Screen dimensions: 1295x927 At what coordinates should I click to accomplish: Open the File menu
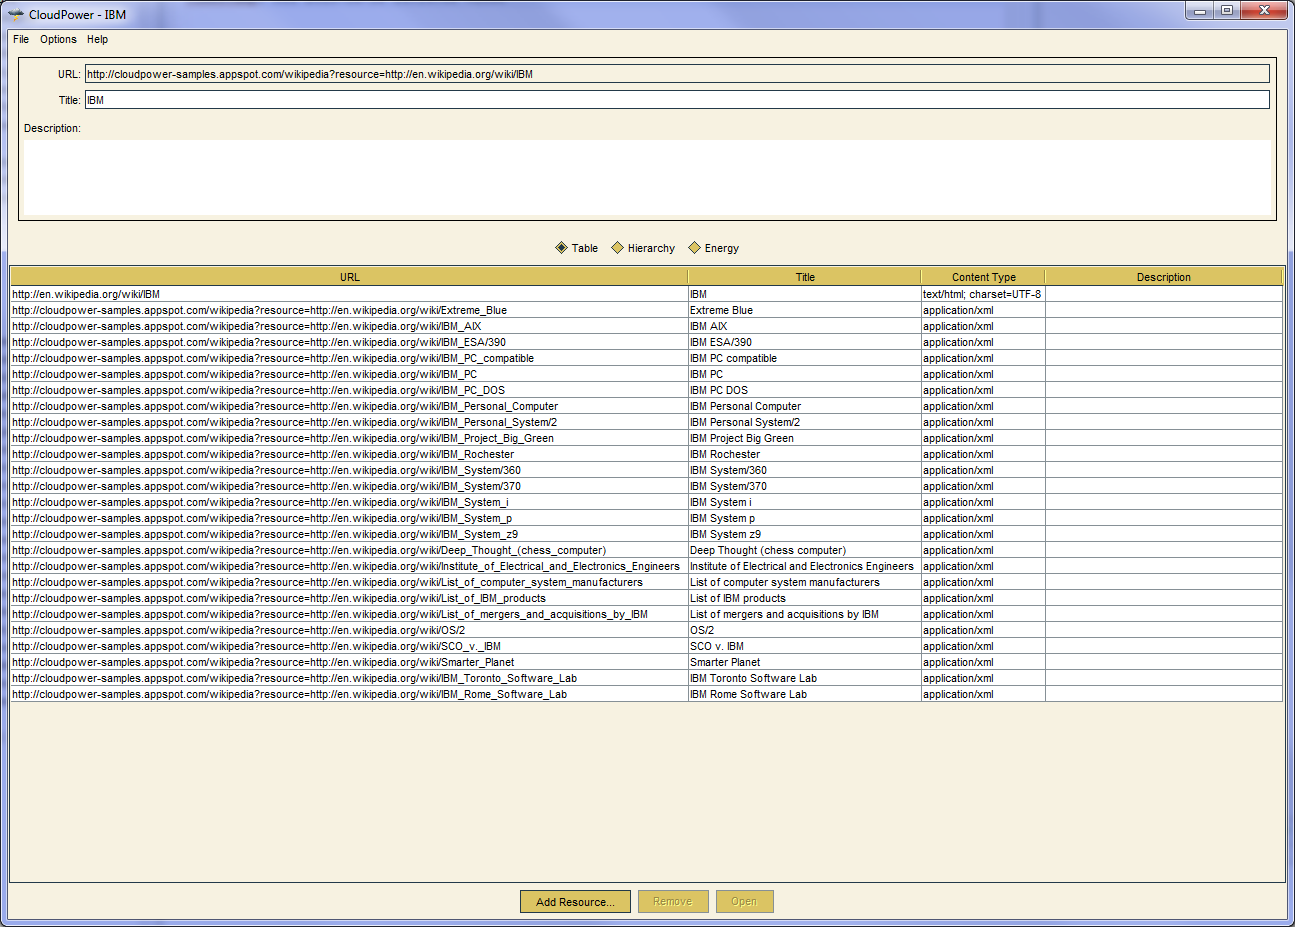tap(21, 40)
